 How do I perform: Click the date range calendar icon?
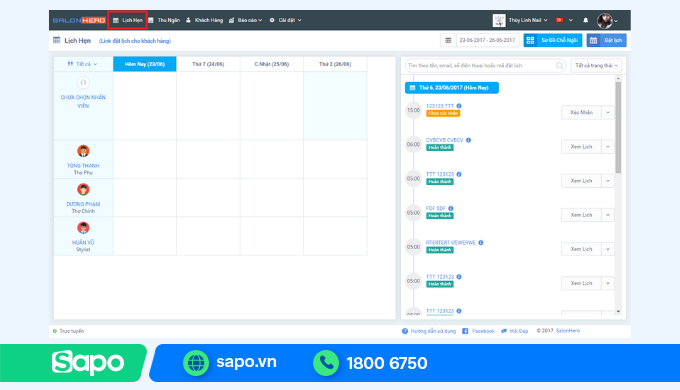pos(448,40)
